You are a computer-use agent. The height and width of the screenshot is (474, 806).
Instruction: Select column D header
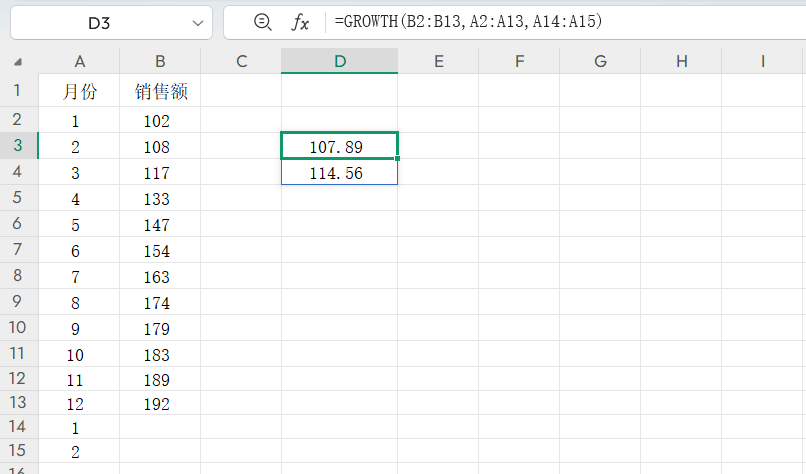(x=340, y=61)
